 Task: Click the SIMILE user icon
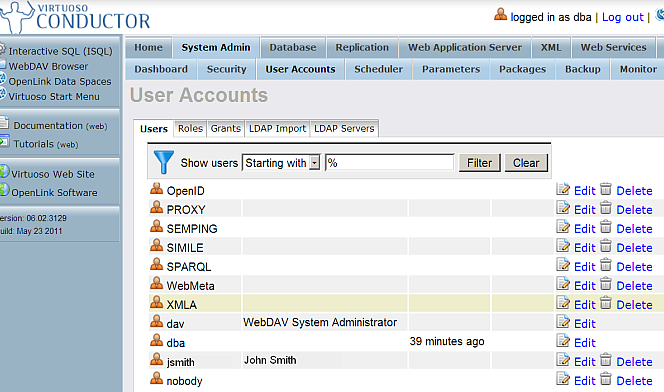tap(157, 246)
